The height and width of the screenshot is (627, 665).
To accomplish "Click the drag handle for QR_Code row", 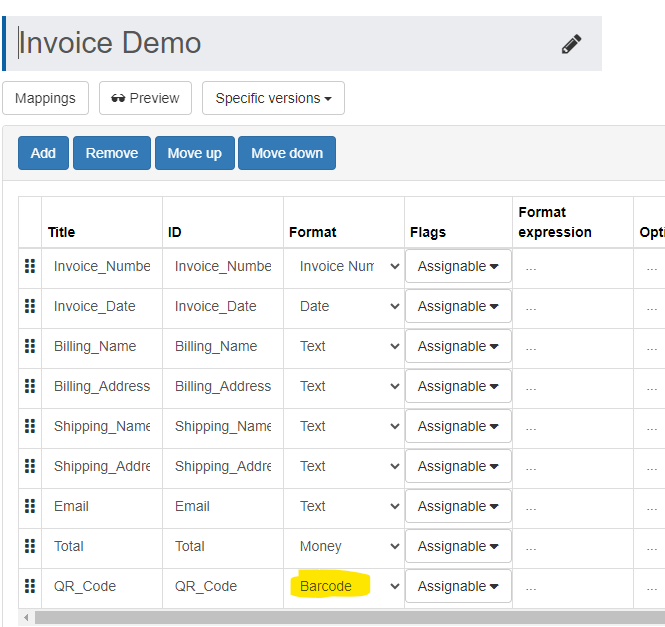I will coord(30,586).
